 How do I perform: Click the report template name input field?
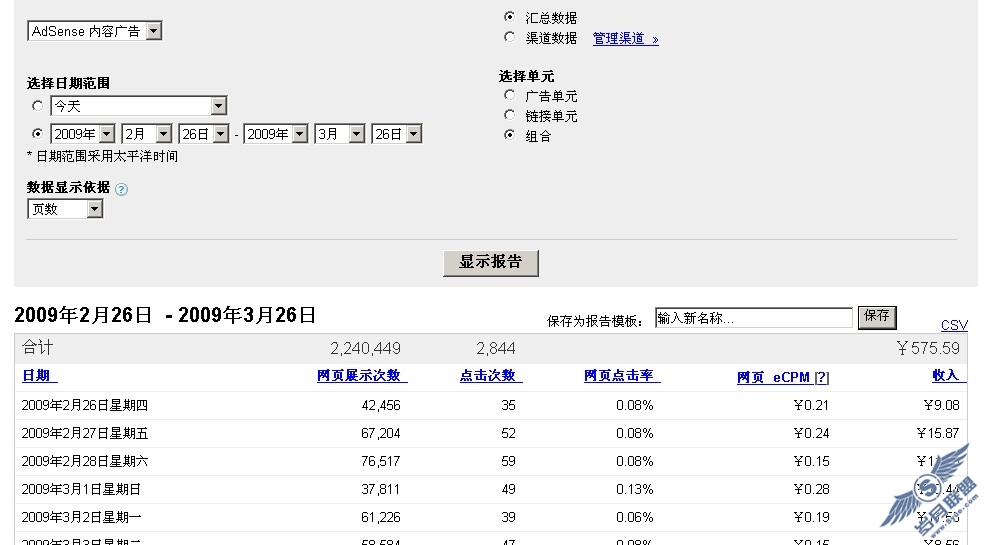coord(753,318)
